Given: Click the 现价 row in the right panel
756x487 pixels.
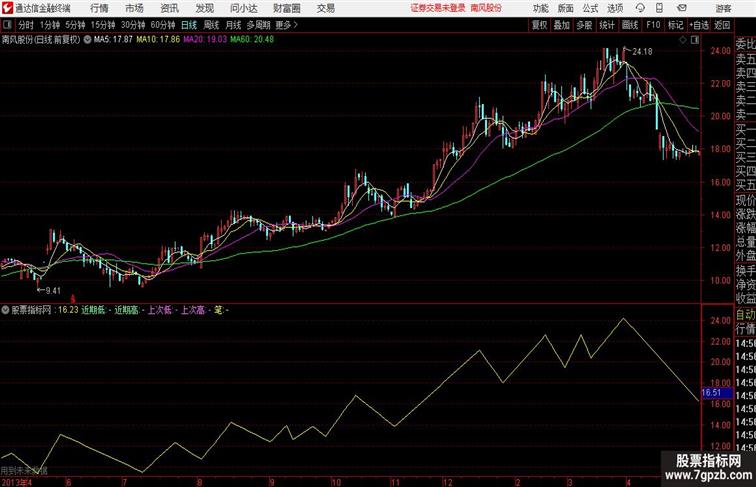Looking at the screenshot, I should point(745,200).
